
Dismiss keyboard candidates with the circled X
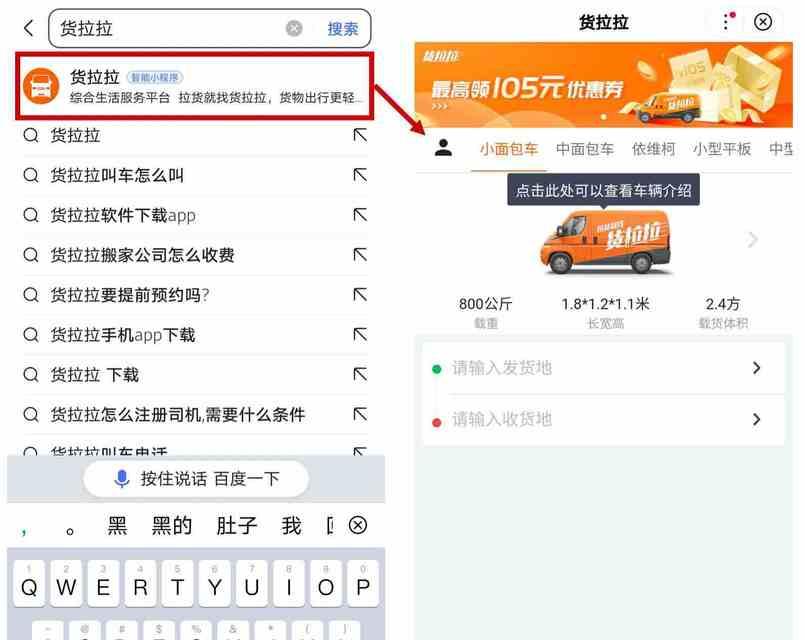[358, 526]
